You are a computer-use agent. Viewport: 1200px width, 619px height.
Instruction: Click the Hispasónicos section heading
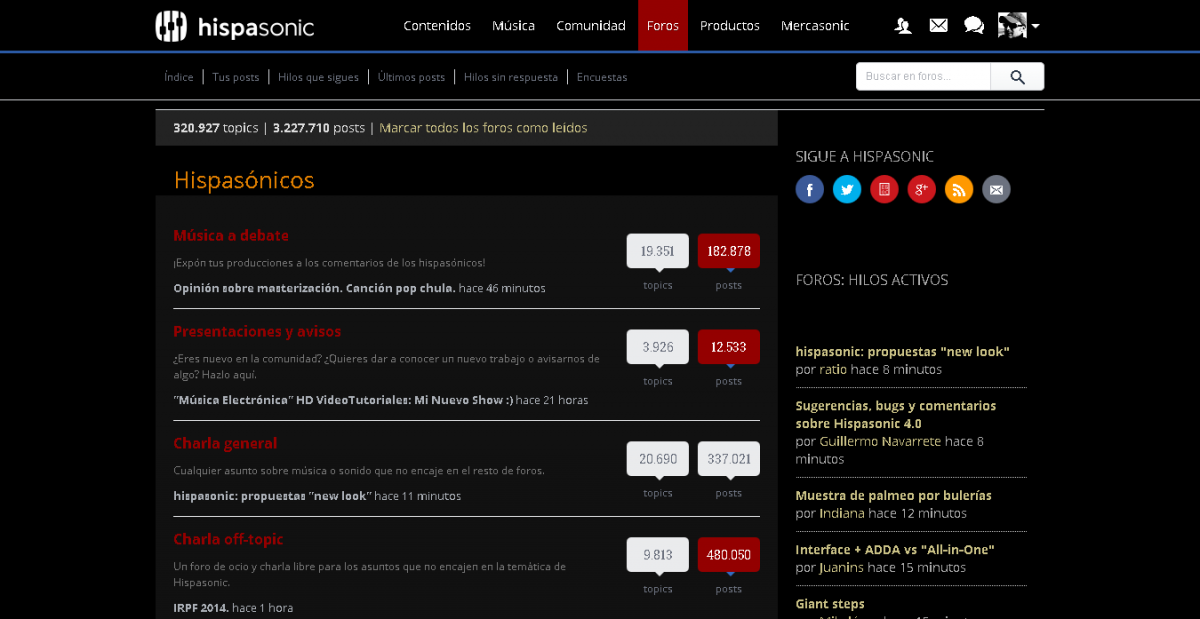(x=244, y=180)
